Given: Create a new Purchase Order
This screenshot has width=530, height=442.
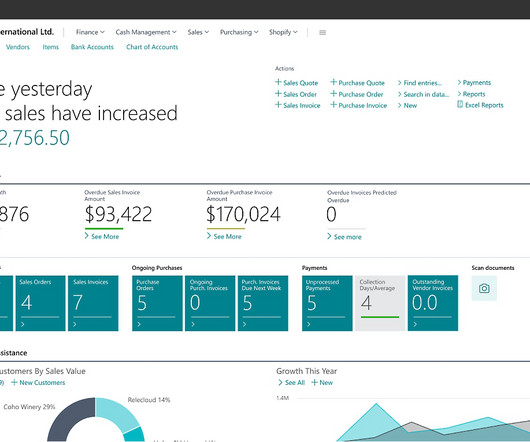Looking at the screenshot, I should point(357,94).
